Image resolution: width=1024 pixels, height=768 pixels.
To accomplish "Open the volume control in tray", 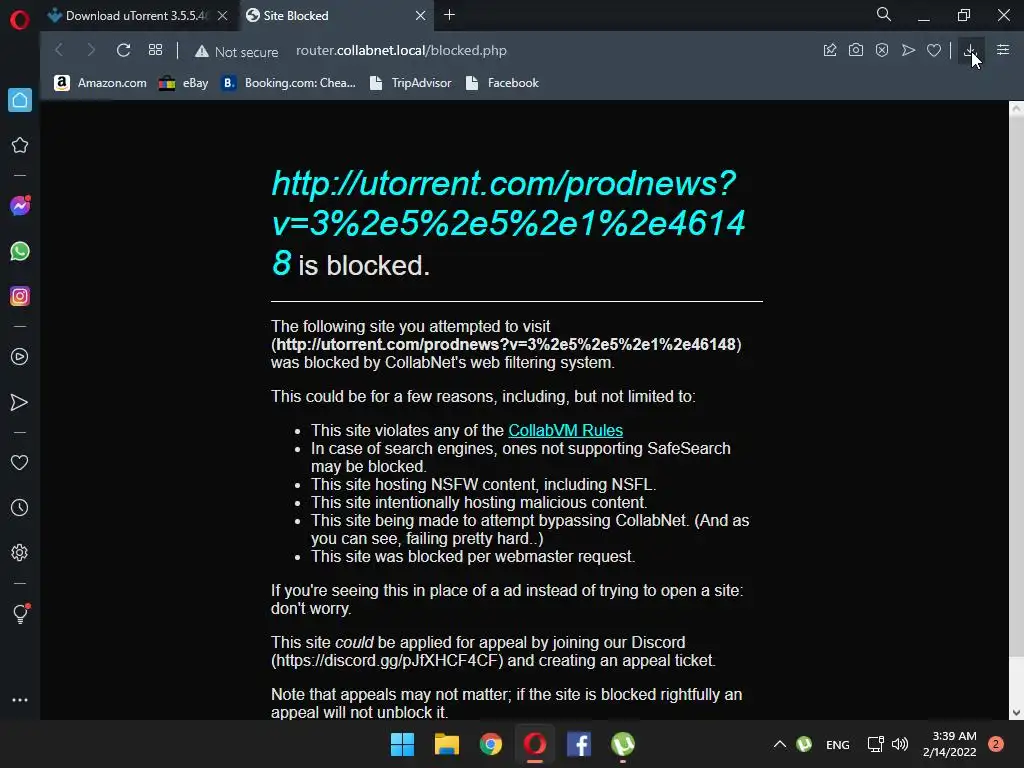I will [900, 744].
